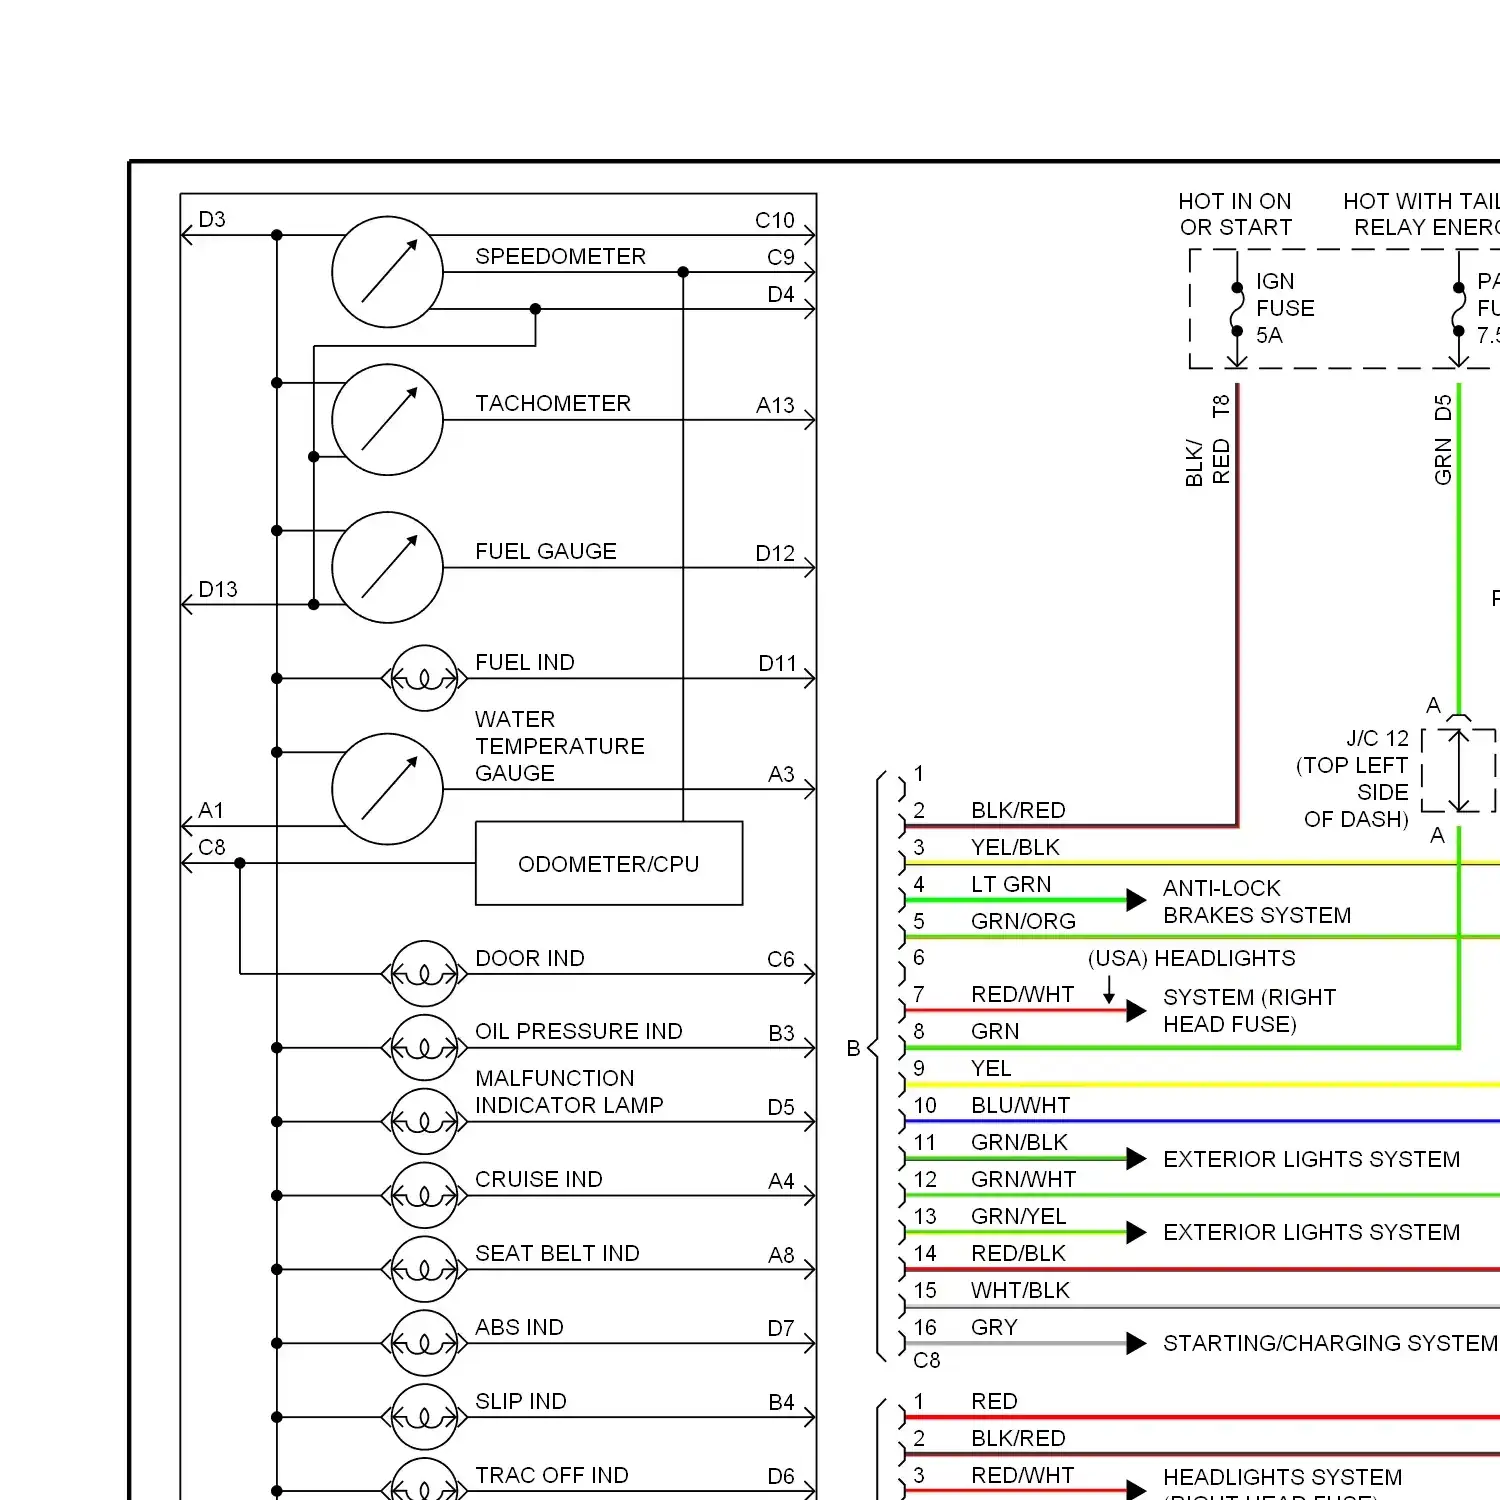Click EXTERIOR LIGHTS SYSTEM beside GRN/BLK wire
The height and width of the screenshot is (1500, 1500).
tap(1311, 1159)
